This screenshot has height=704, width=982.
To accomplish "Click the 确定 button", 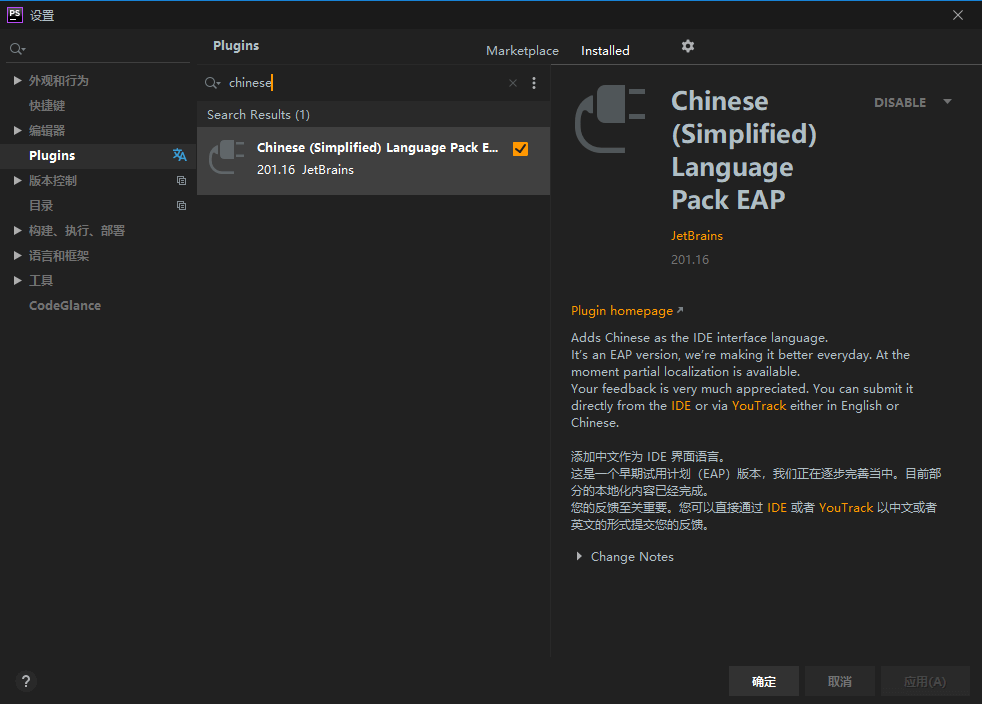I will pos(763,681).
